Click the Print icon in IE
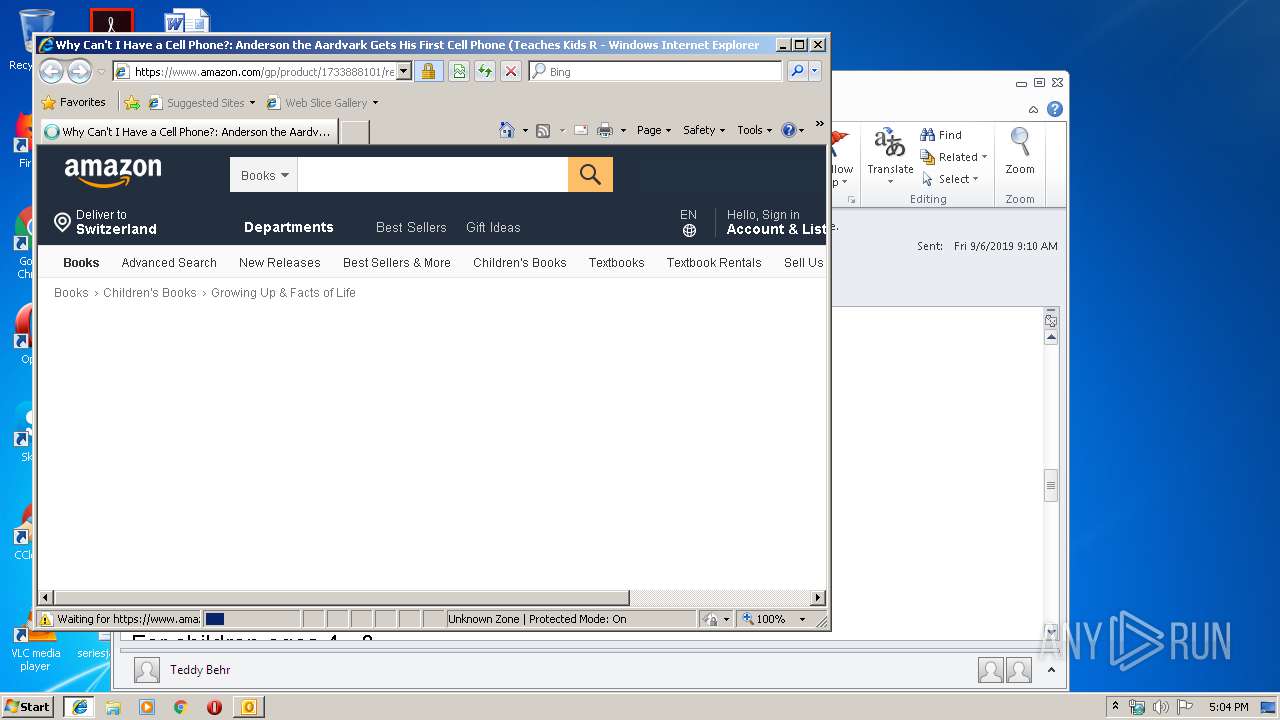Viewport: 1280px width, 720px height. (x=604, y=130)
